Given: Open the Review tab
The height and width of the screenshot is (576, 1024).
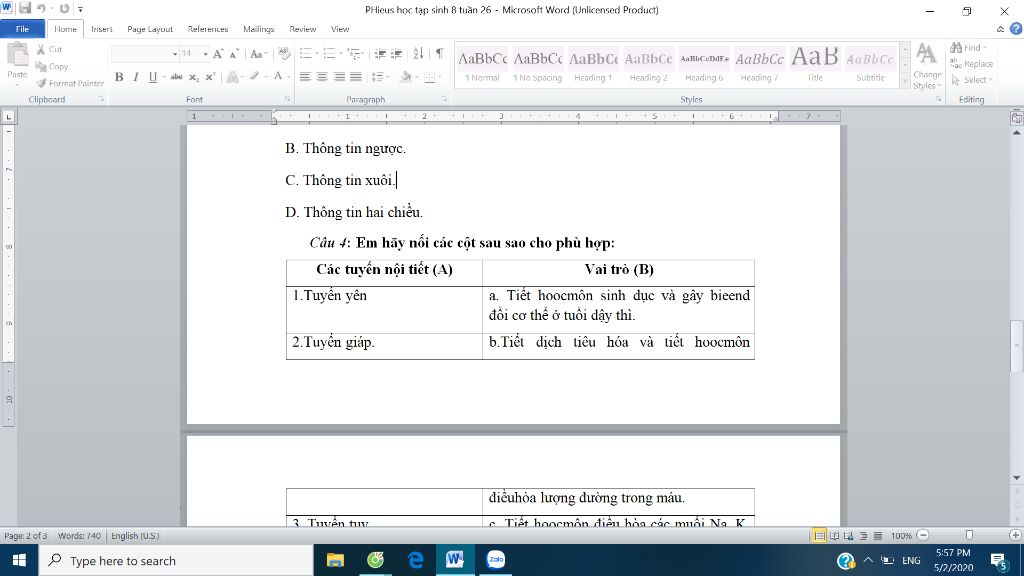Looking at the screenshot, I should coord(302,29).
